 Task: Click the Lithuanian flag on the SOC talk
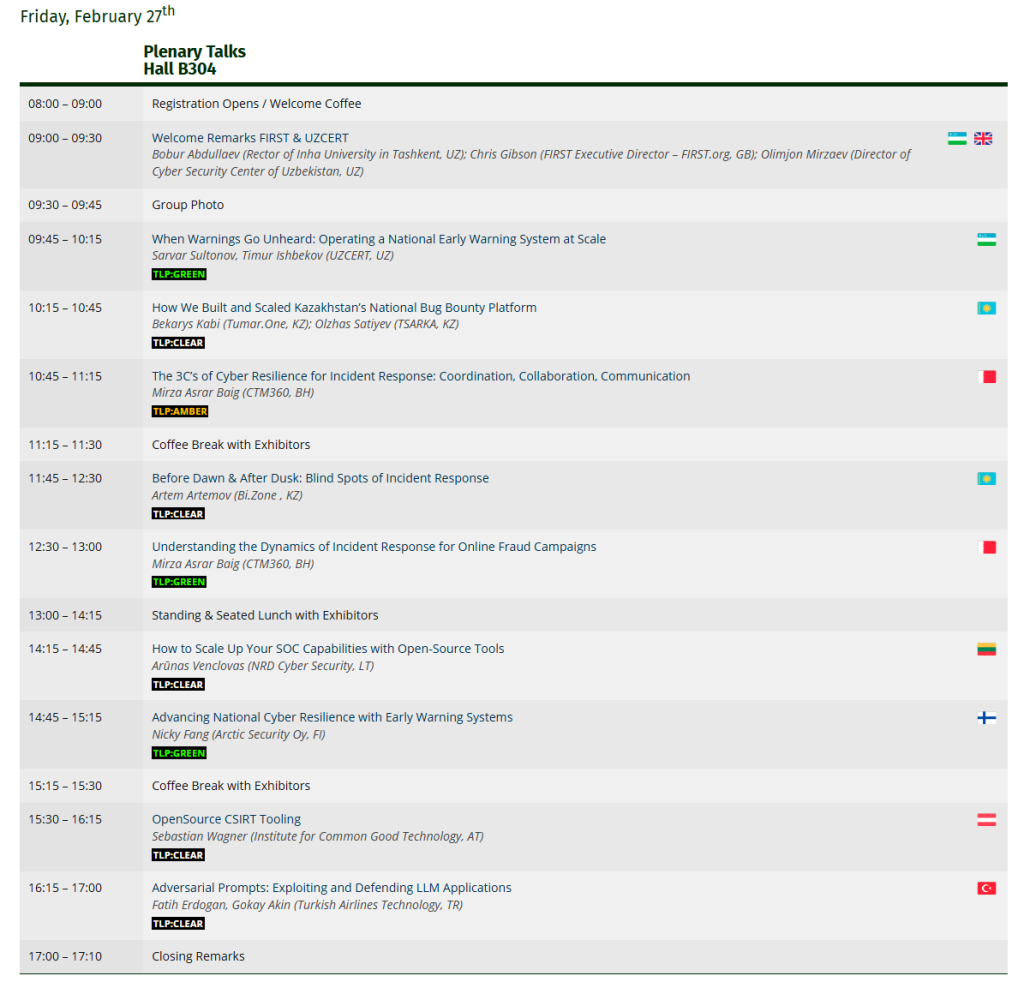pyautogui.click(x=986, y=649)
